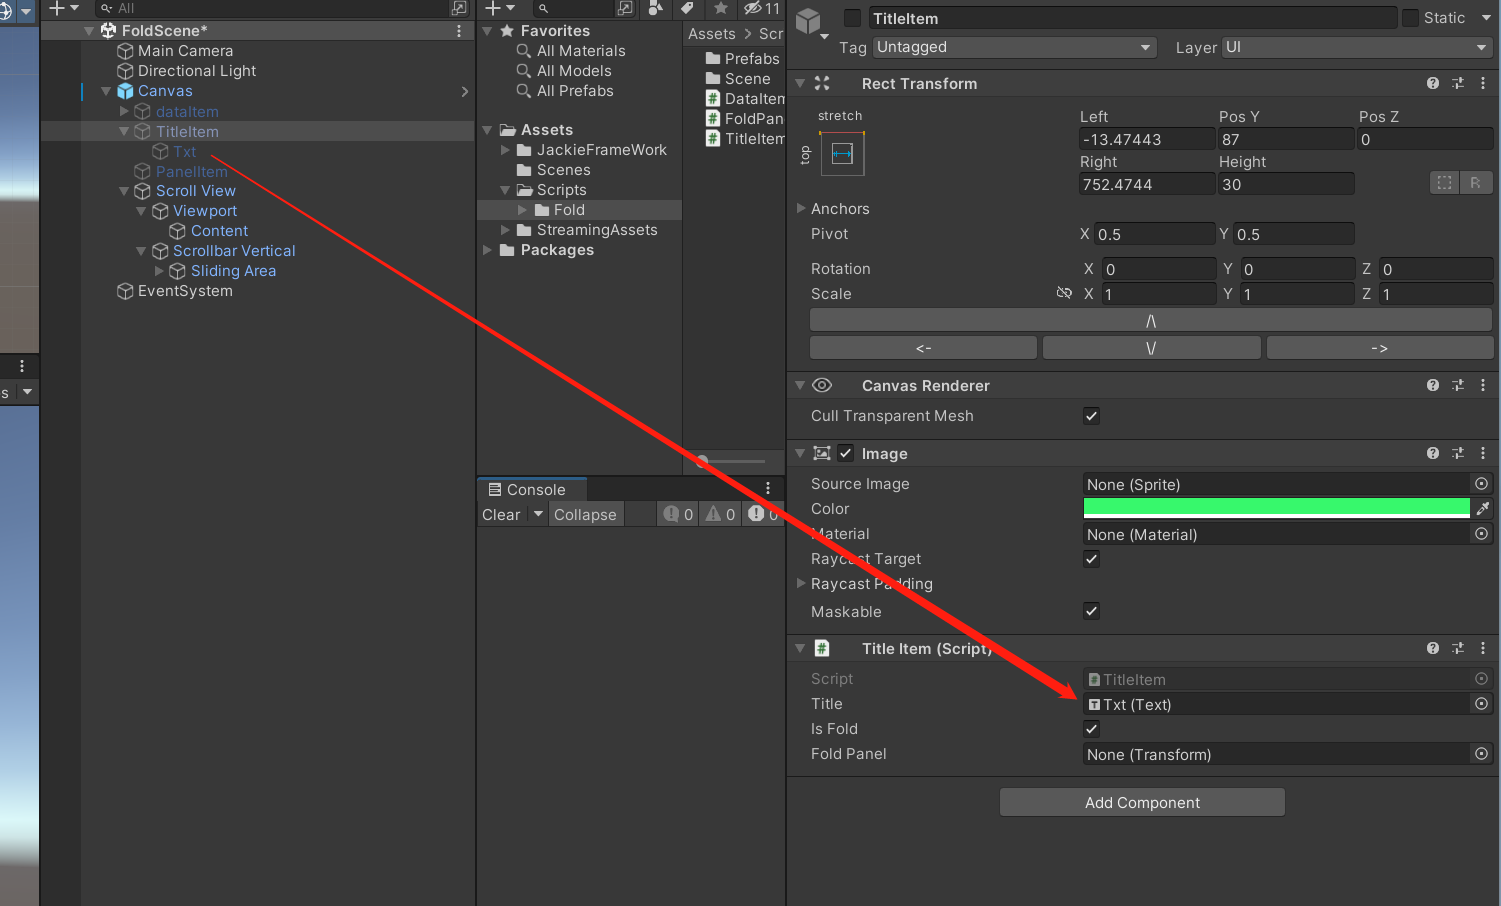Click the help question mark on Rect Transform
The height and width of the screenshot is (906, 1501).
(1433, 83)
